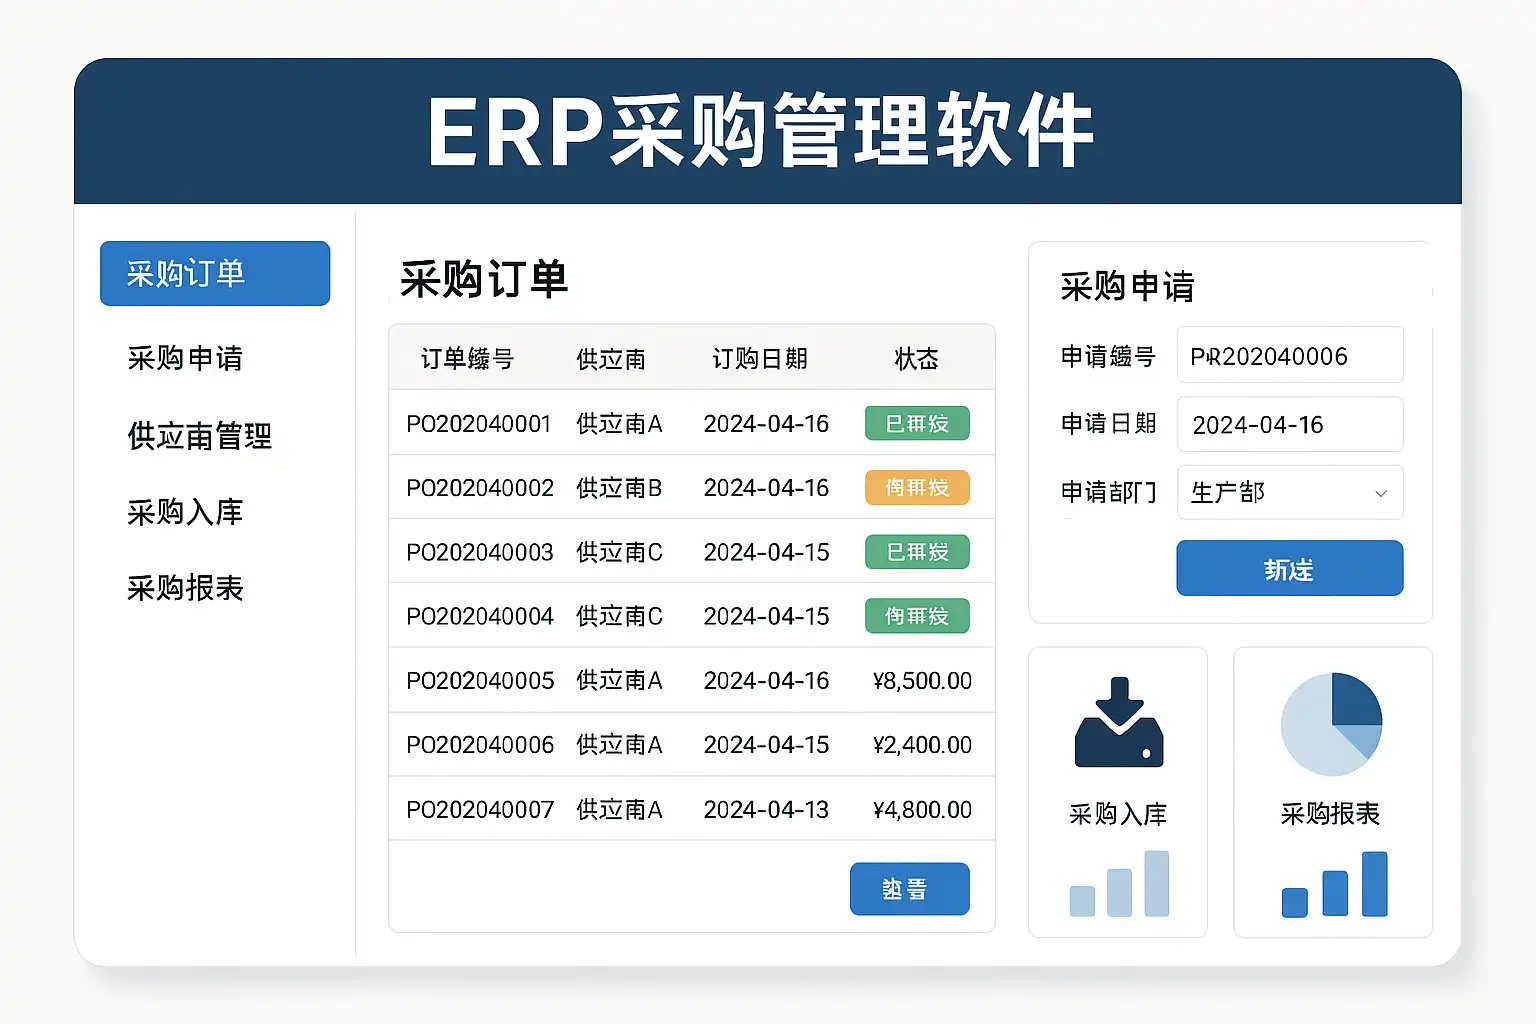This screenshot has height=1024, width=1536.
Task: Click the green status badge for PO202040003
Action: [917, 552]
